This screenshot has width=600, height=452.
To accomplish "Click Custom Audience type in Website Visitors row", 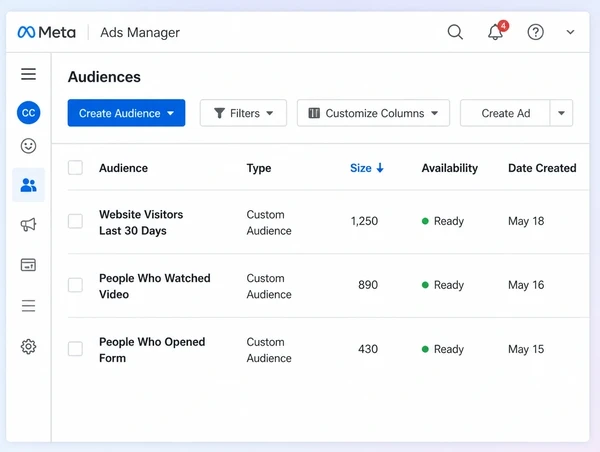I will click(269, 222).
